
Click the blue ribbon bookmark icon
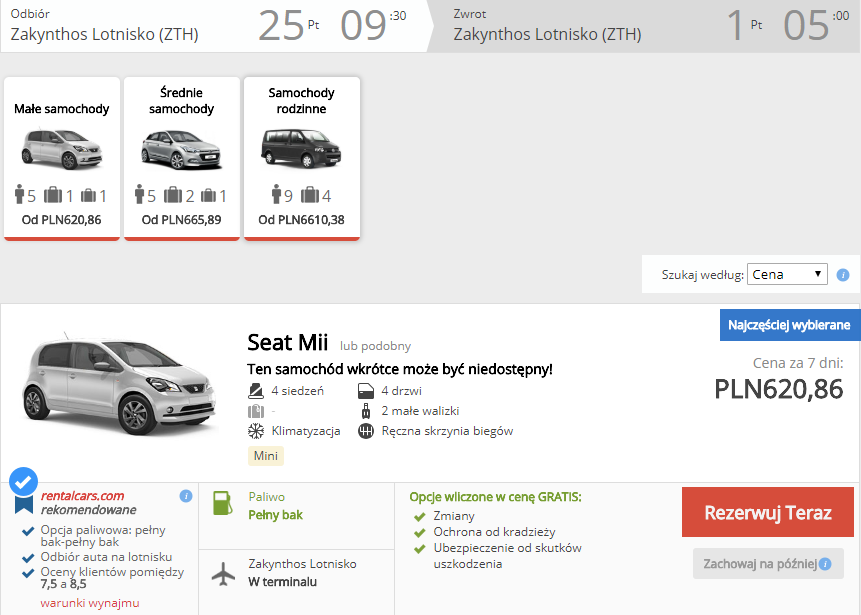(x=24, y=504)
